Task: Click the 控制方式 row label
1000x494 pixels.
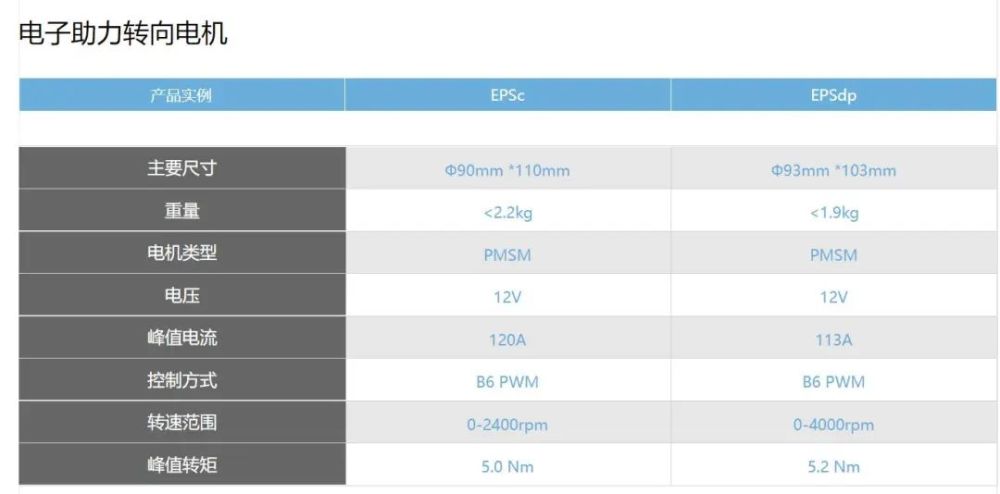Action: click(x=182, y=381)
